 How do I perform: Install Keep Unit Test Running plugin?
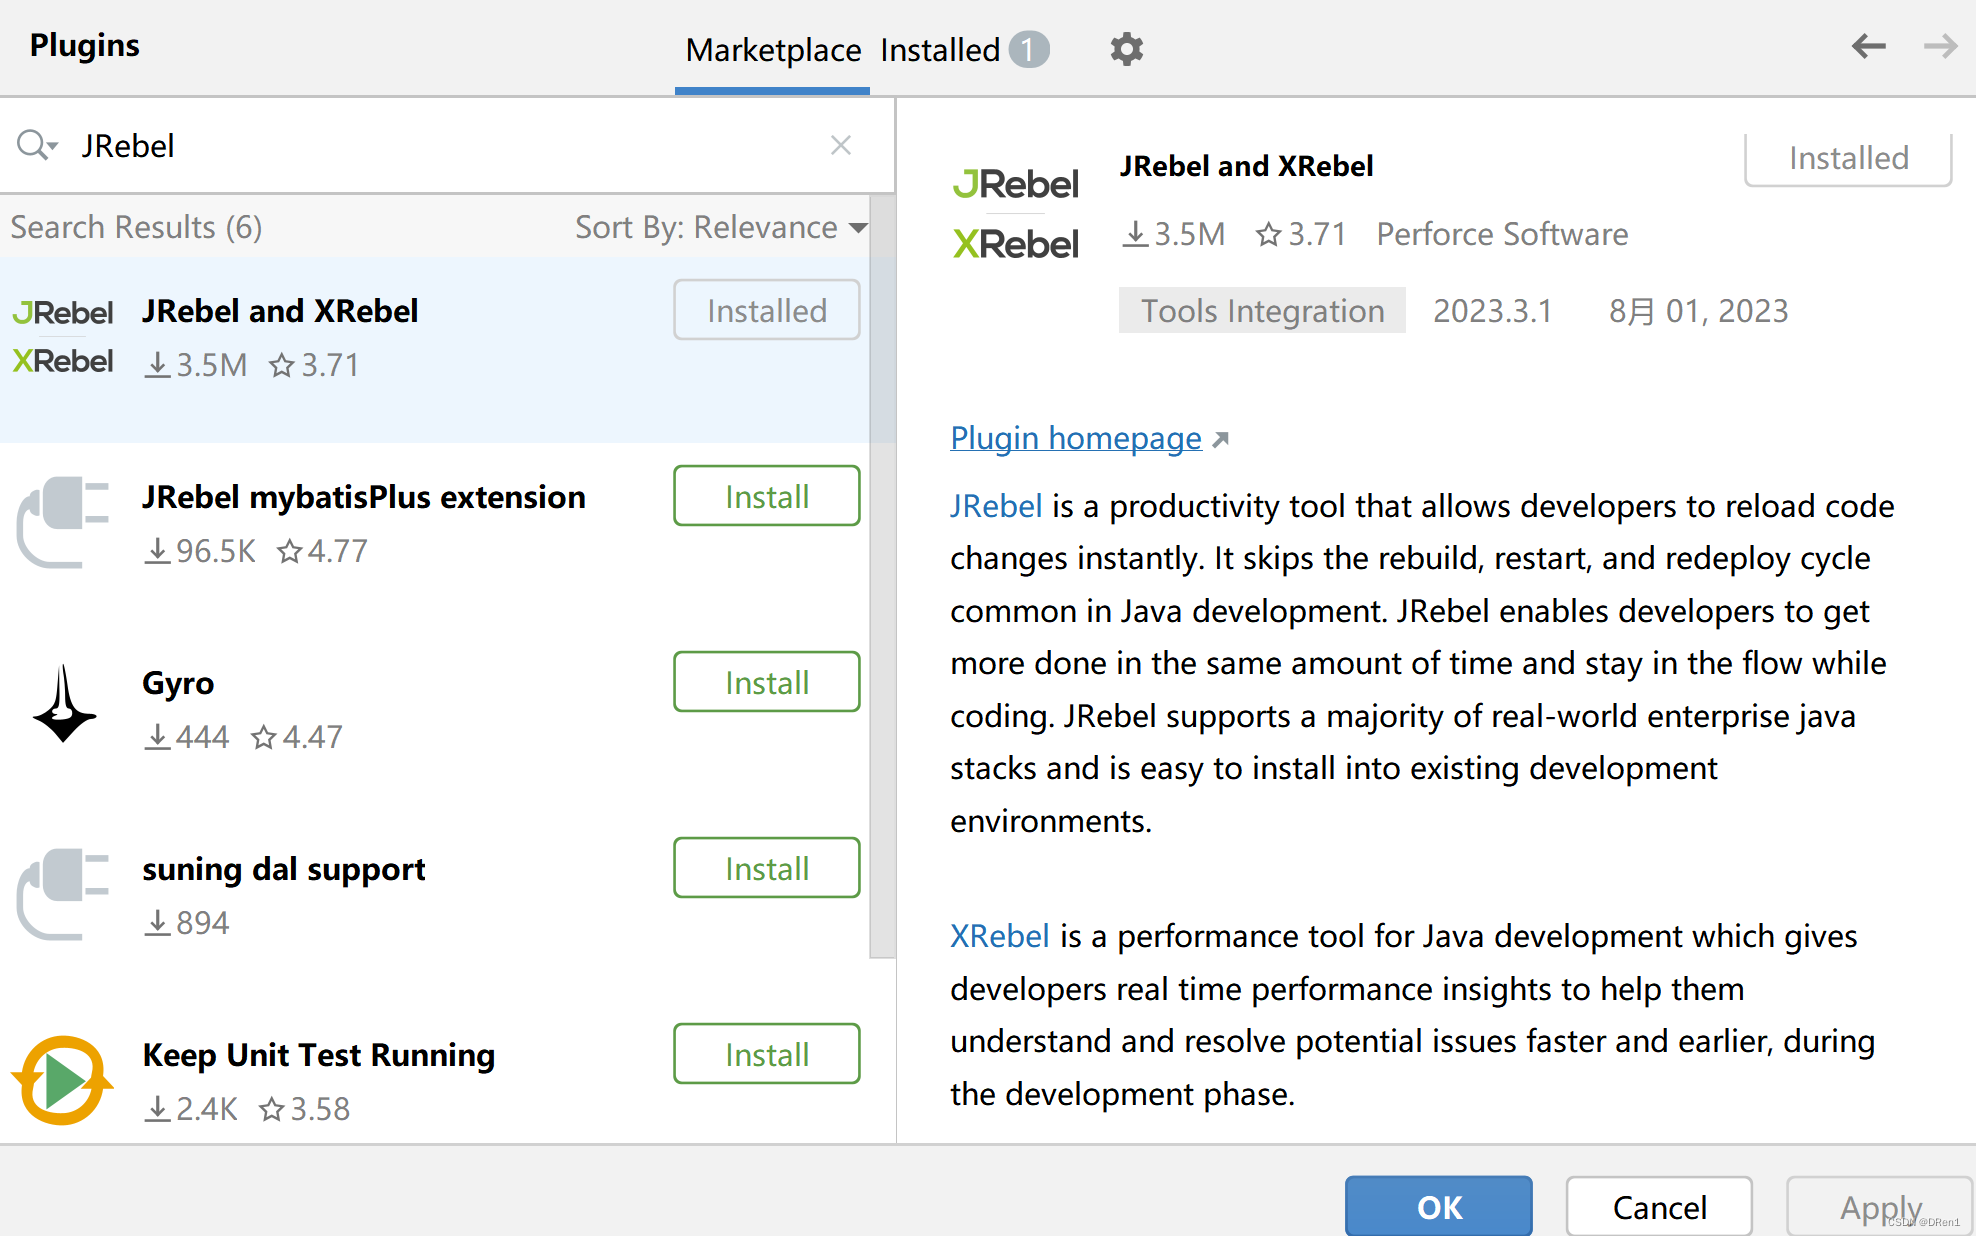(767, 1054)
